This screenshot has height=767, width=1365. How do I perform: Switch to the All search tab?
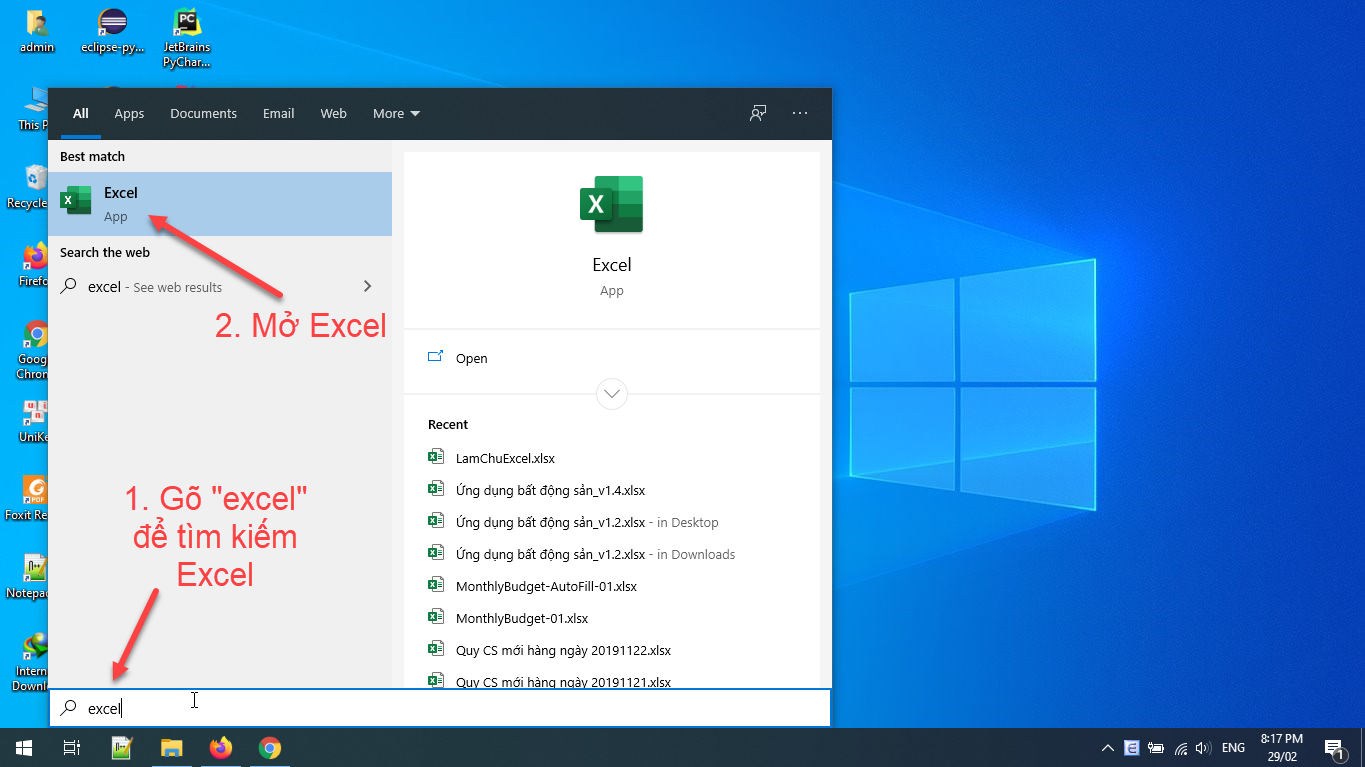click(81, 113)
